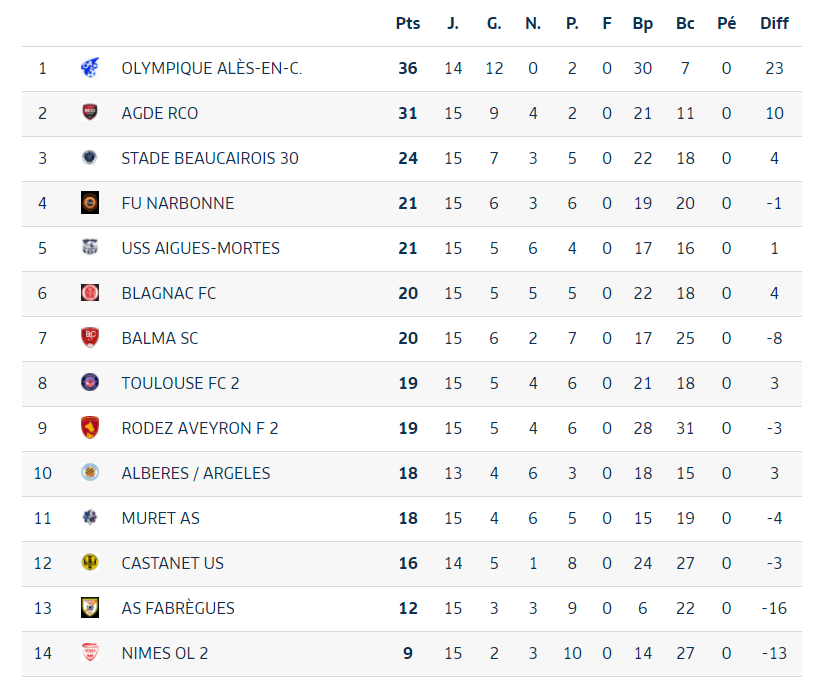Click Olympique Alès 36 points value

408,68
